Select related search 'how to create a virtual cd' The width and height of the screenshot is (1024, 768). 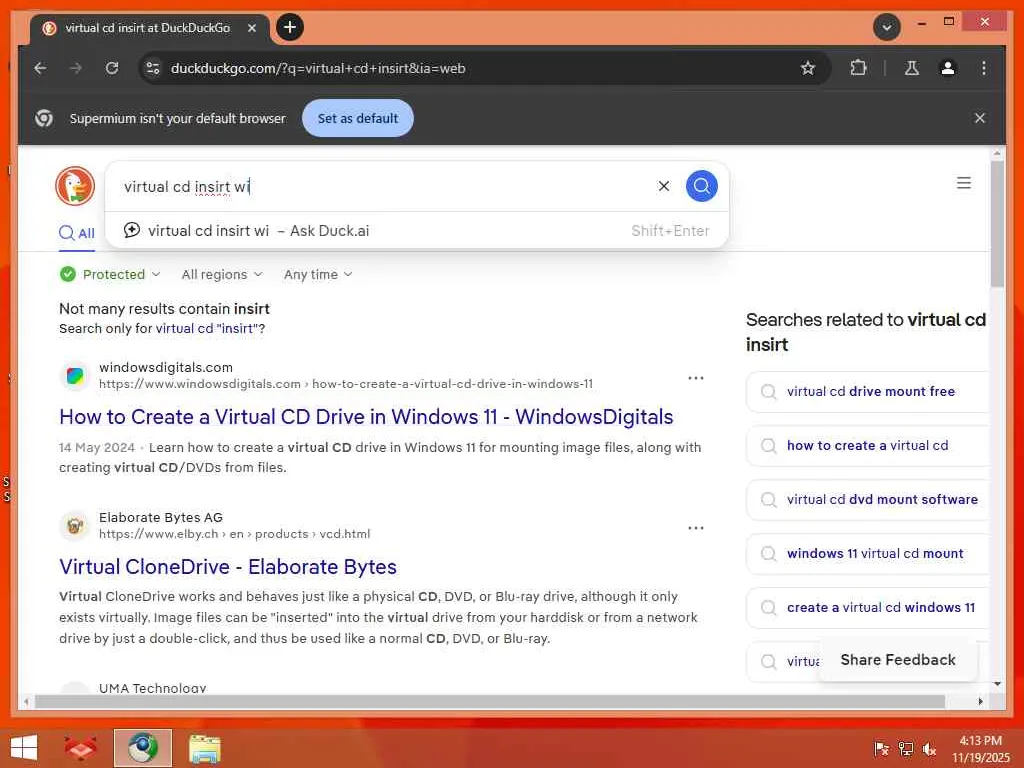[867, 445]
